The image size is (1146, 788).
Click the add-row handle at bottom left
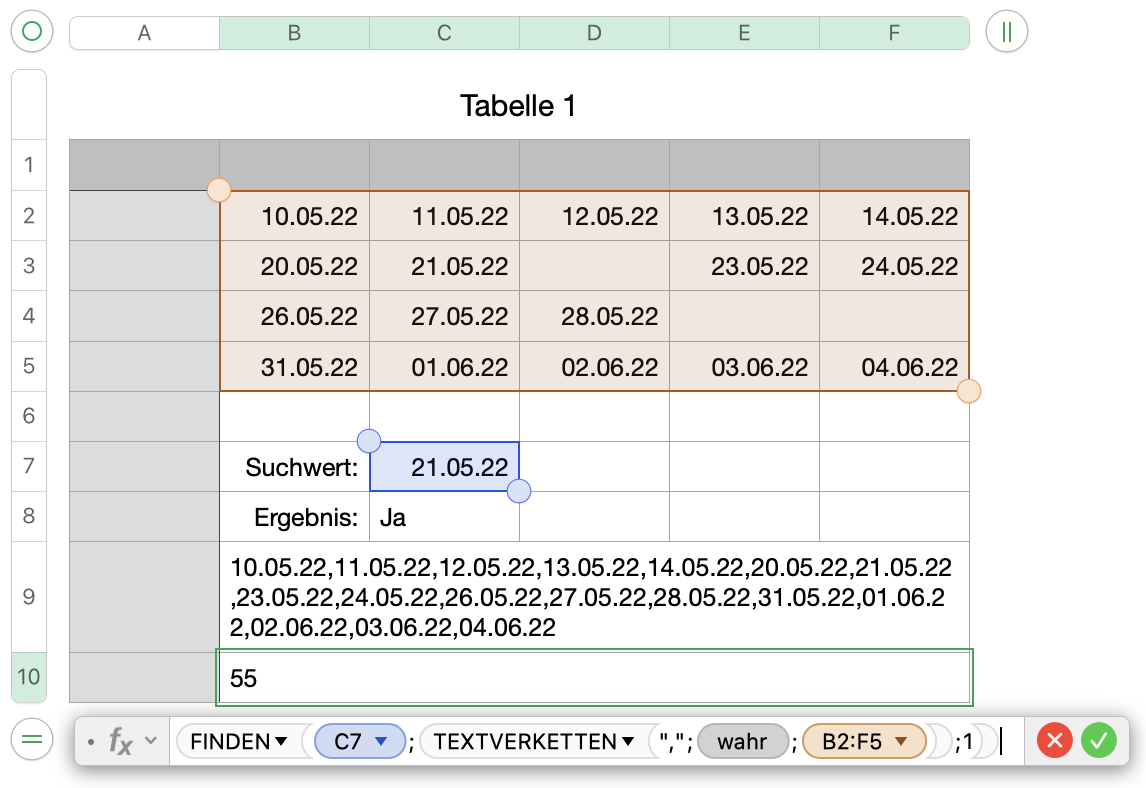tap(31, 740)
